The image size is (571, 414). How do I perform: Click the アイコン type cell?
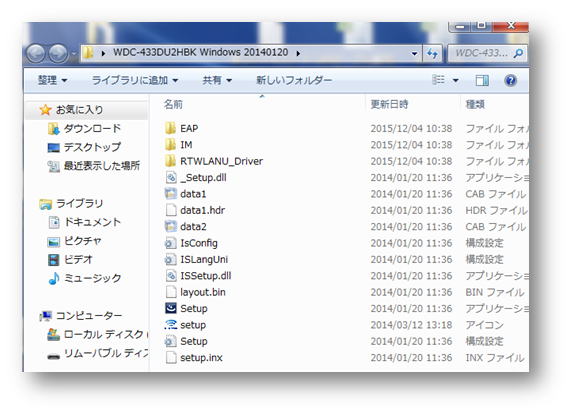[x=485, y=325]
